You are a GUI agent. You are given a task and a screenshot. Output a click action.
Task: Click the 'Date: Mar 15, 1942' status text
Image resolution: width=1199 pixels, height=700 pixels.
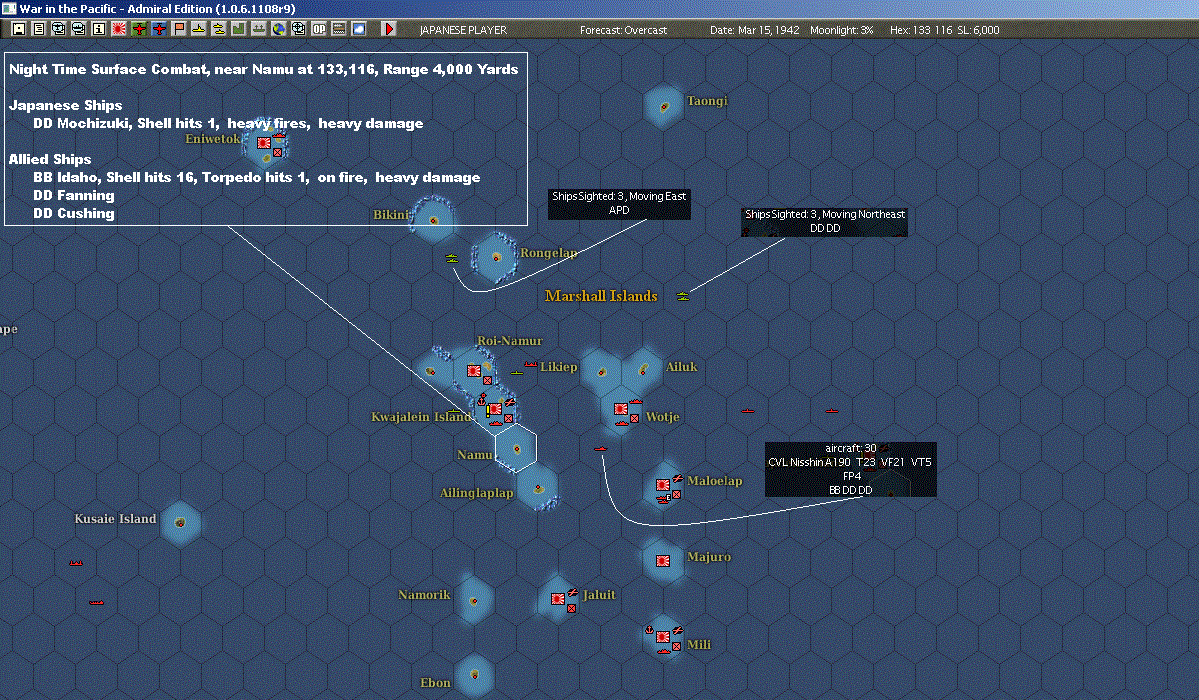(x=755, y=30)
